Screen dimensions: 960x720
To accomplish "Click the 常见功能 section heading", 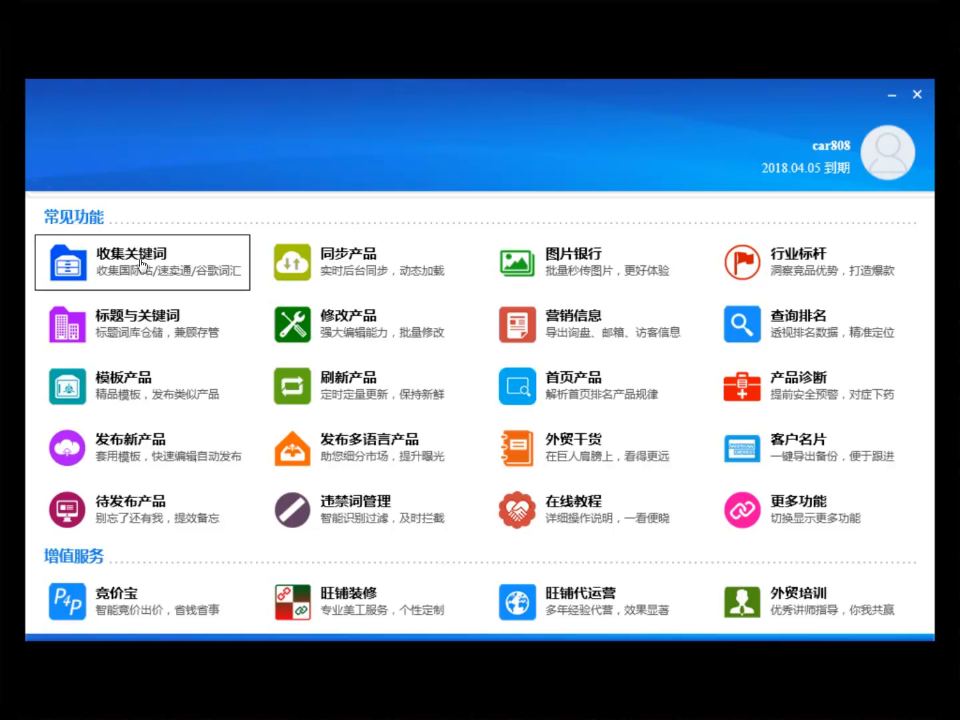I will 73,217.
